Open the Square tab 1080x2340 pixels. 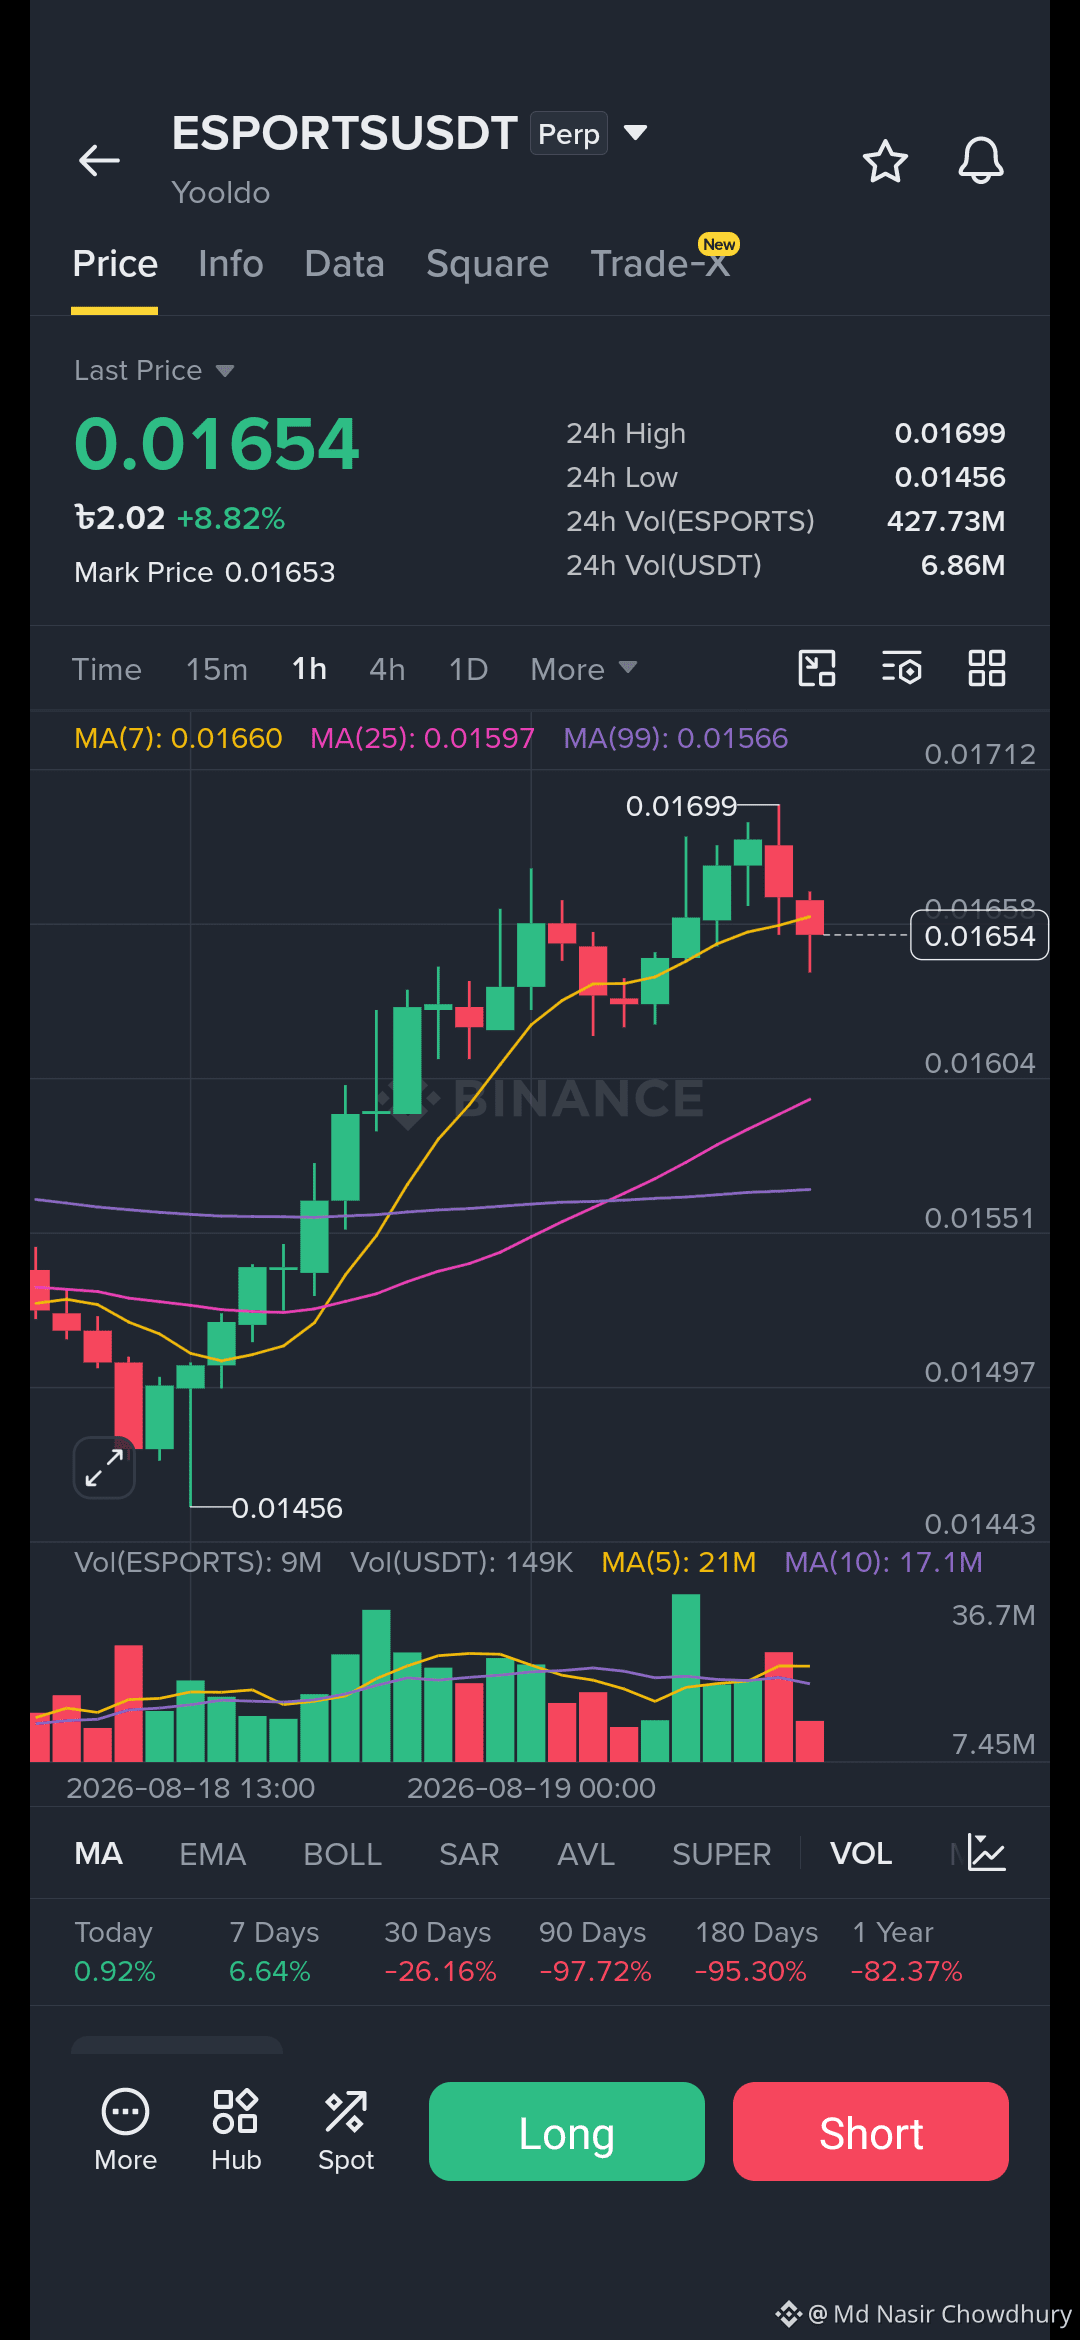tap(487, 264)
